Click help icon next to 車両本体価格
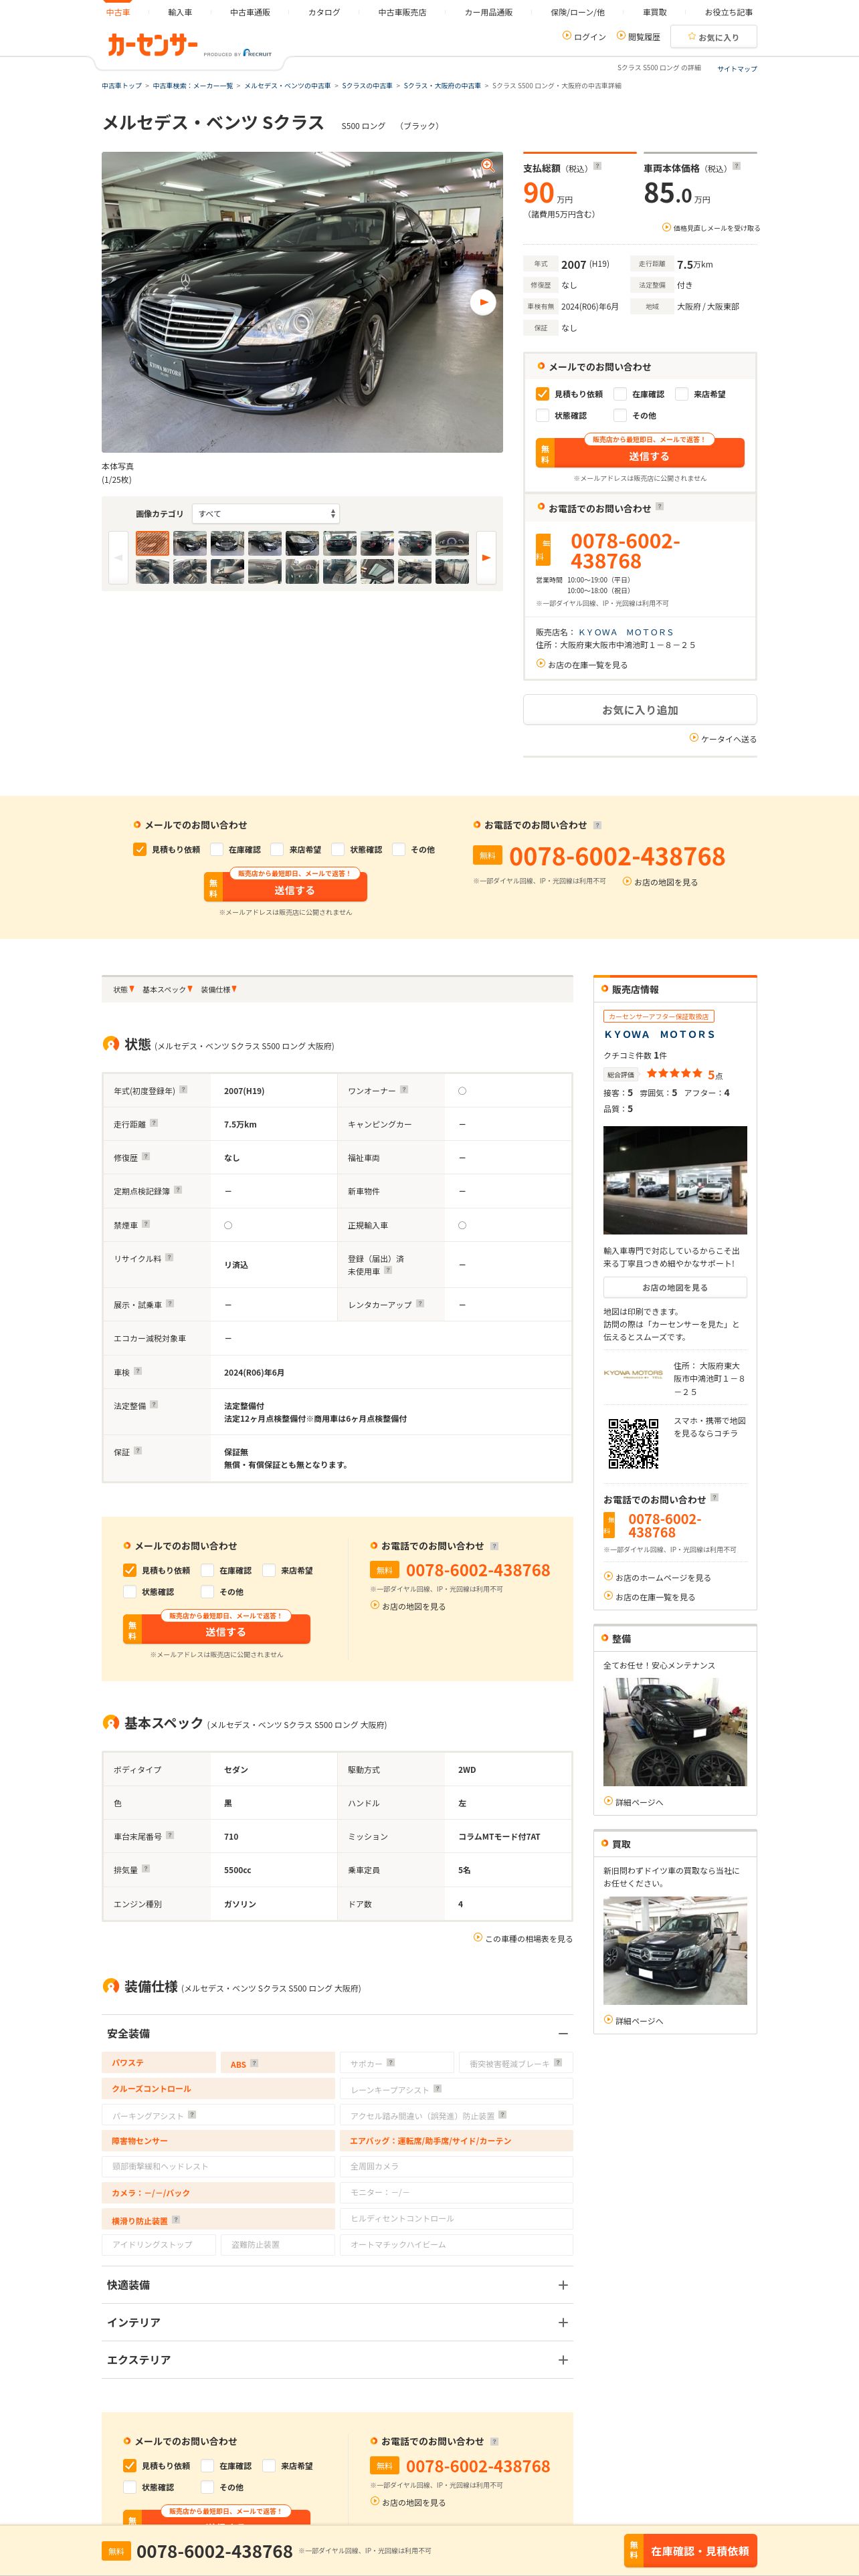This screenshot has height=2576, width=859. (737, 166)
